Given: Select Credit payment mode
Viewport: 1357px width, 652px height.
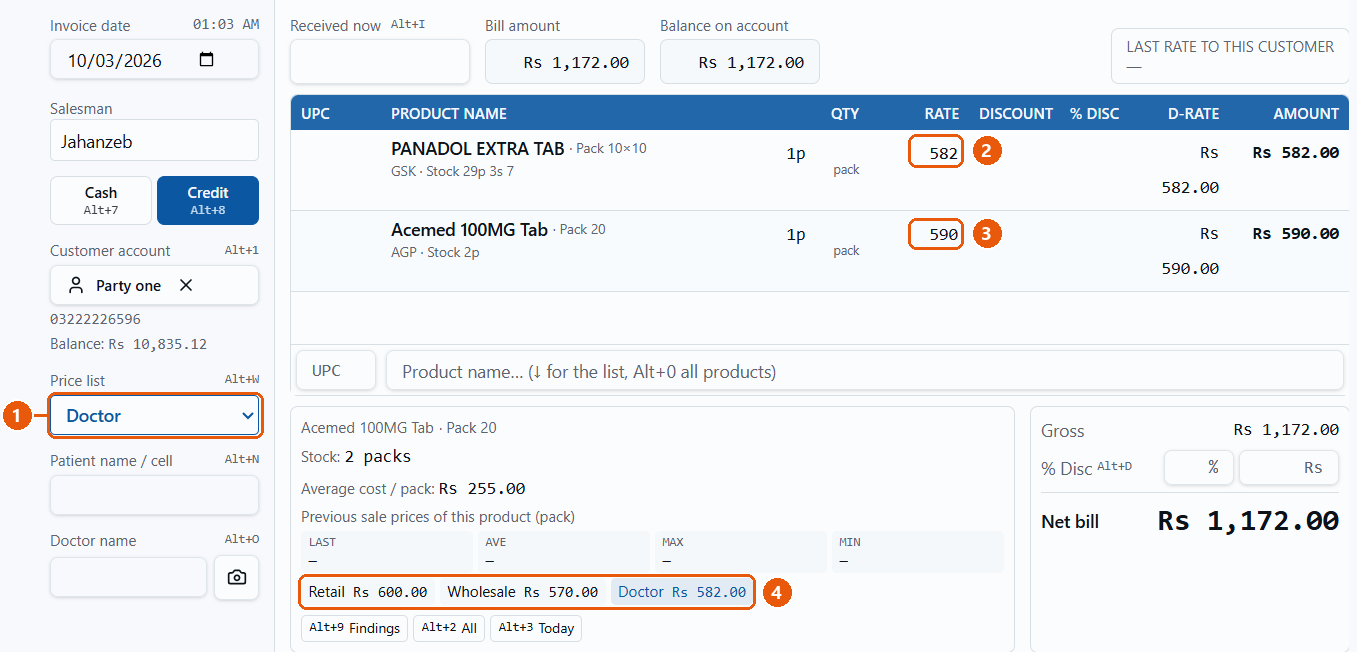Looking at the screenshot, I should pos(208,200).
